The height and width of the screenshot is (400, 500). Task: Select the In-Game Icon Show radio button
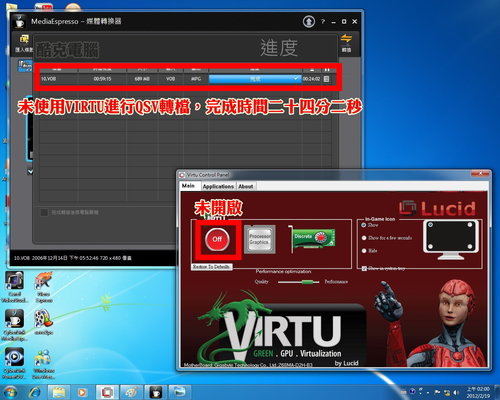pos(364,225)
